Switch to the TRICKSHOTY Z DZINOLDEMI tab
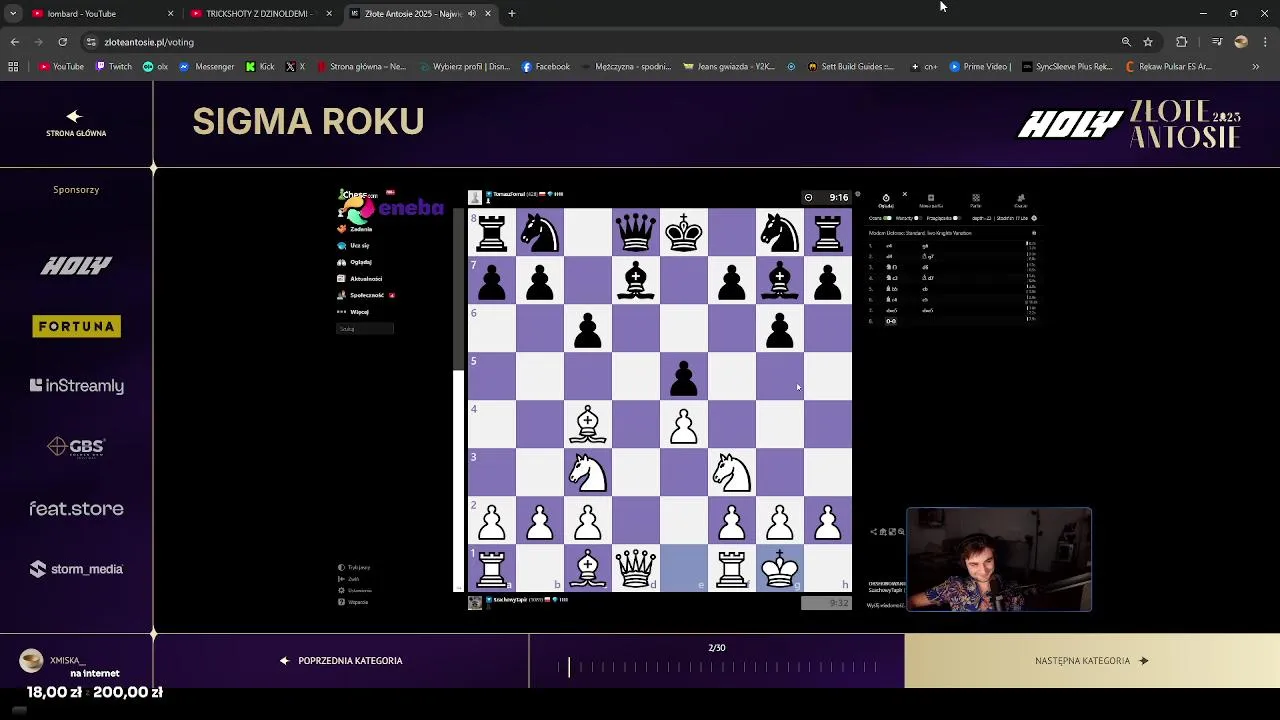This screenshot has width=1280, height=720. 260,14
